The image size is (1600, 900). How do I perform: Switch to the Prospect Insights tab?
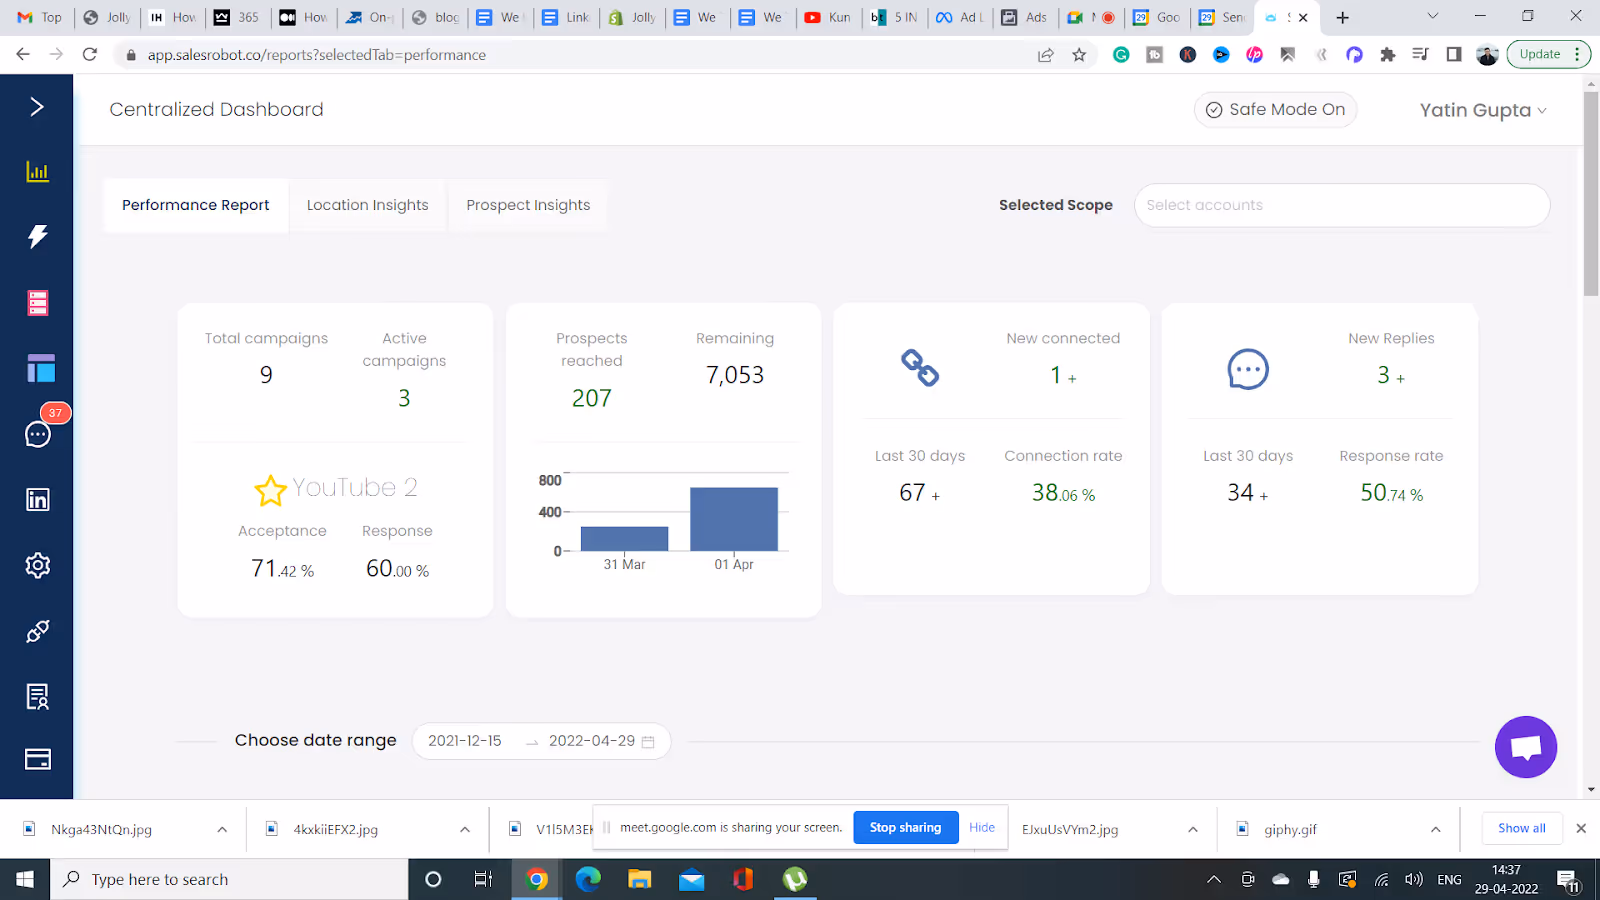click(x=528, y=205)
